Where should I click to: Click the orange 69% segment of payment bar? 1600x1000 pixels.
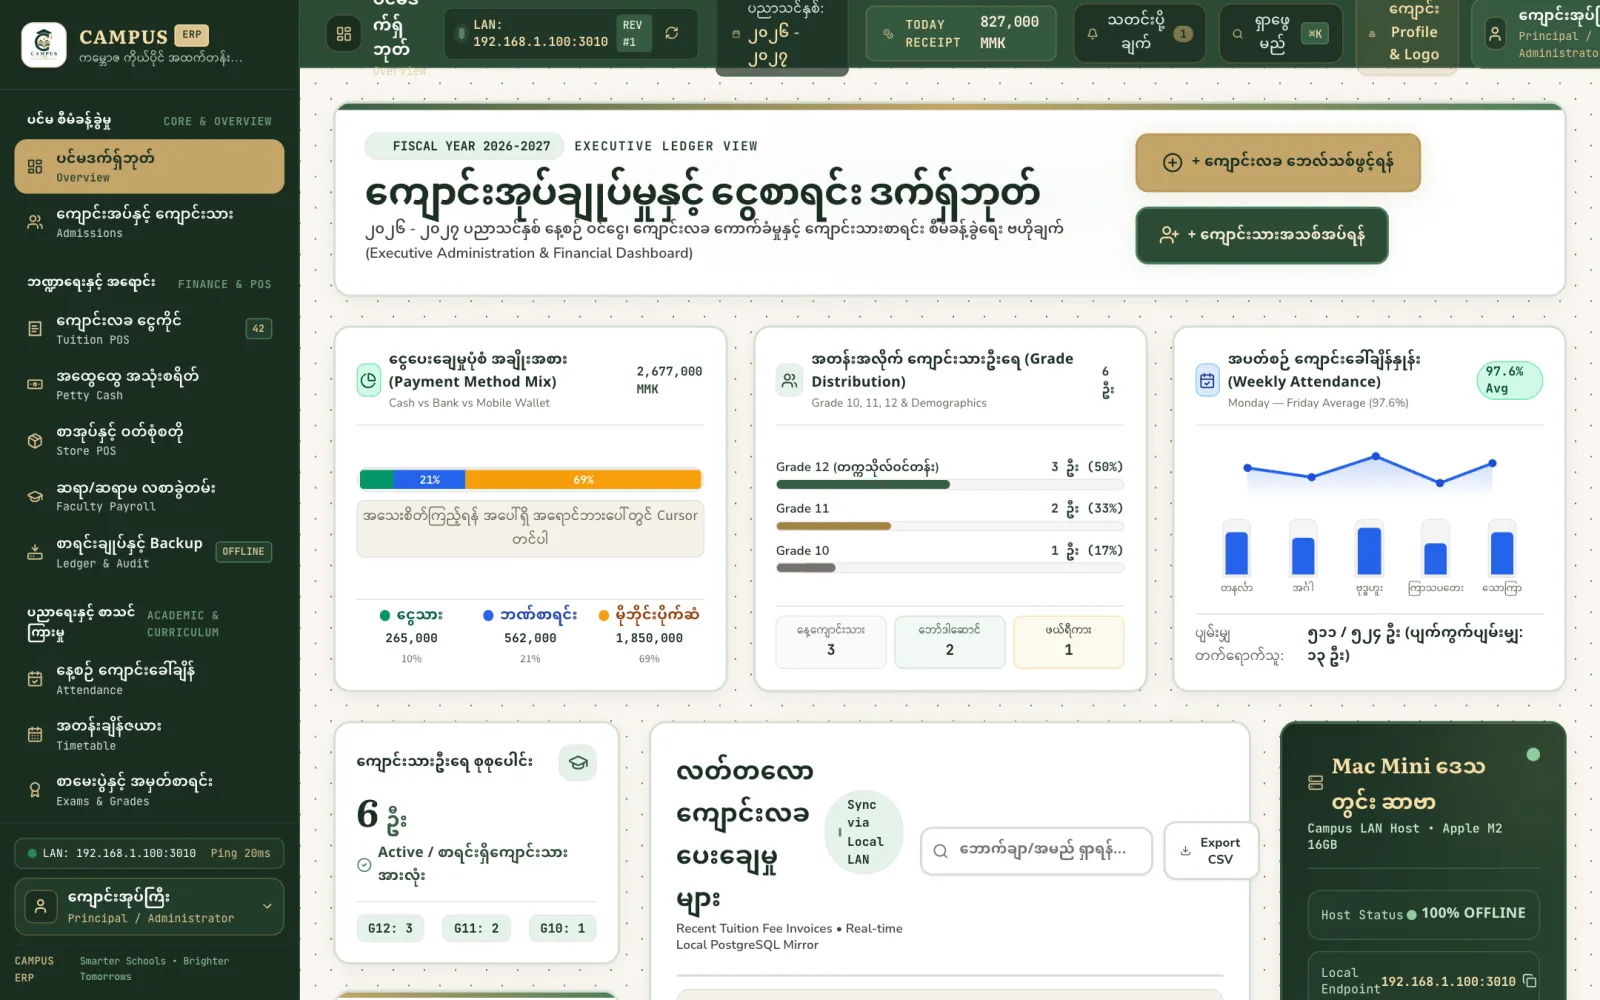583,480
